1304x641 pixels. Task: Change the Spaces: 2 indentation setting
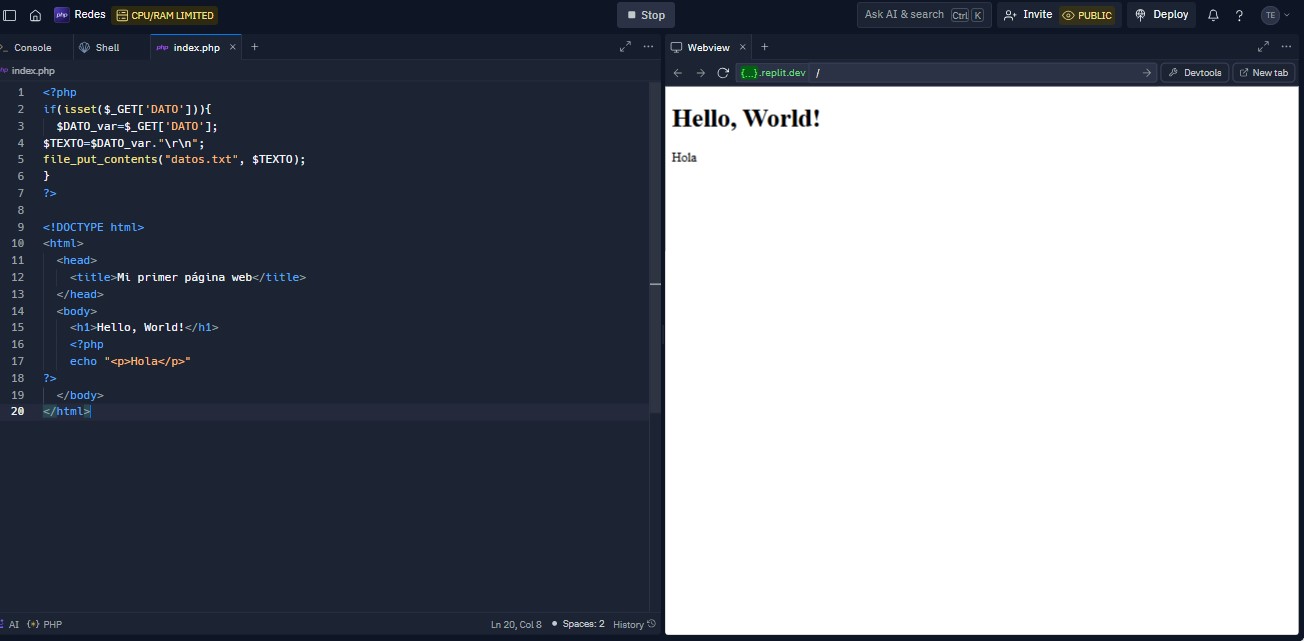(x=583, y=624)
